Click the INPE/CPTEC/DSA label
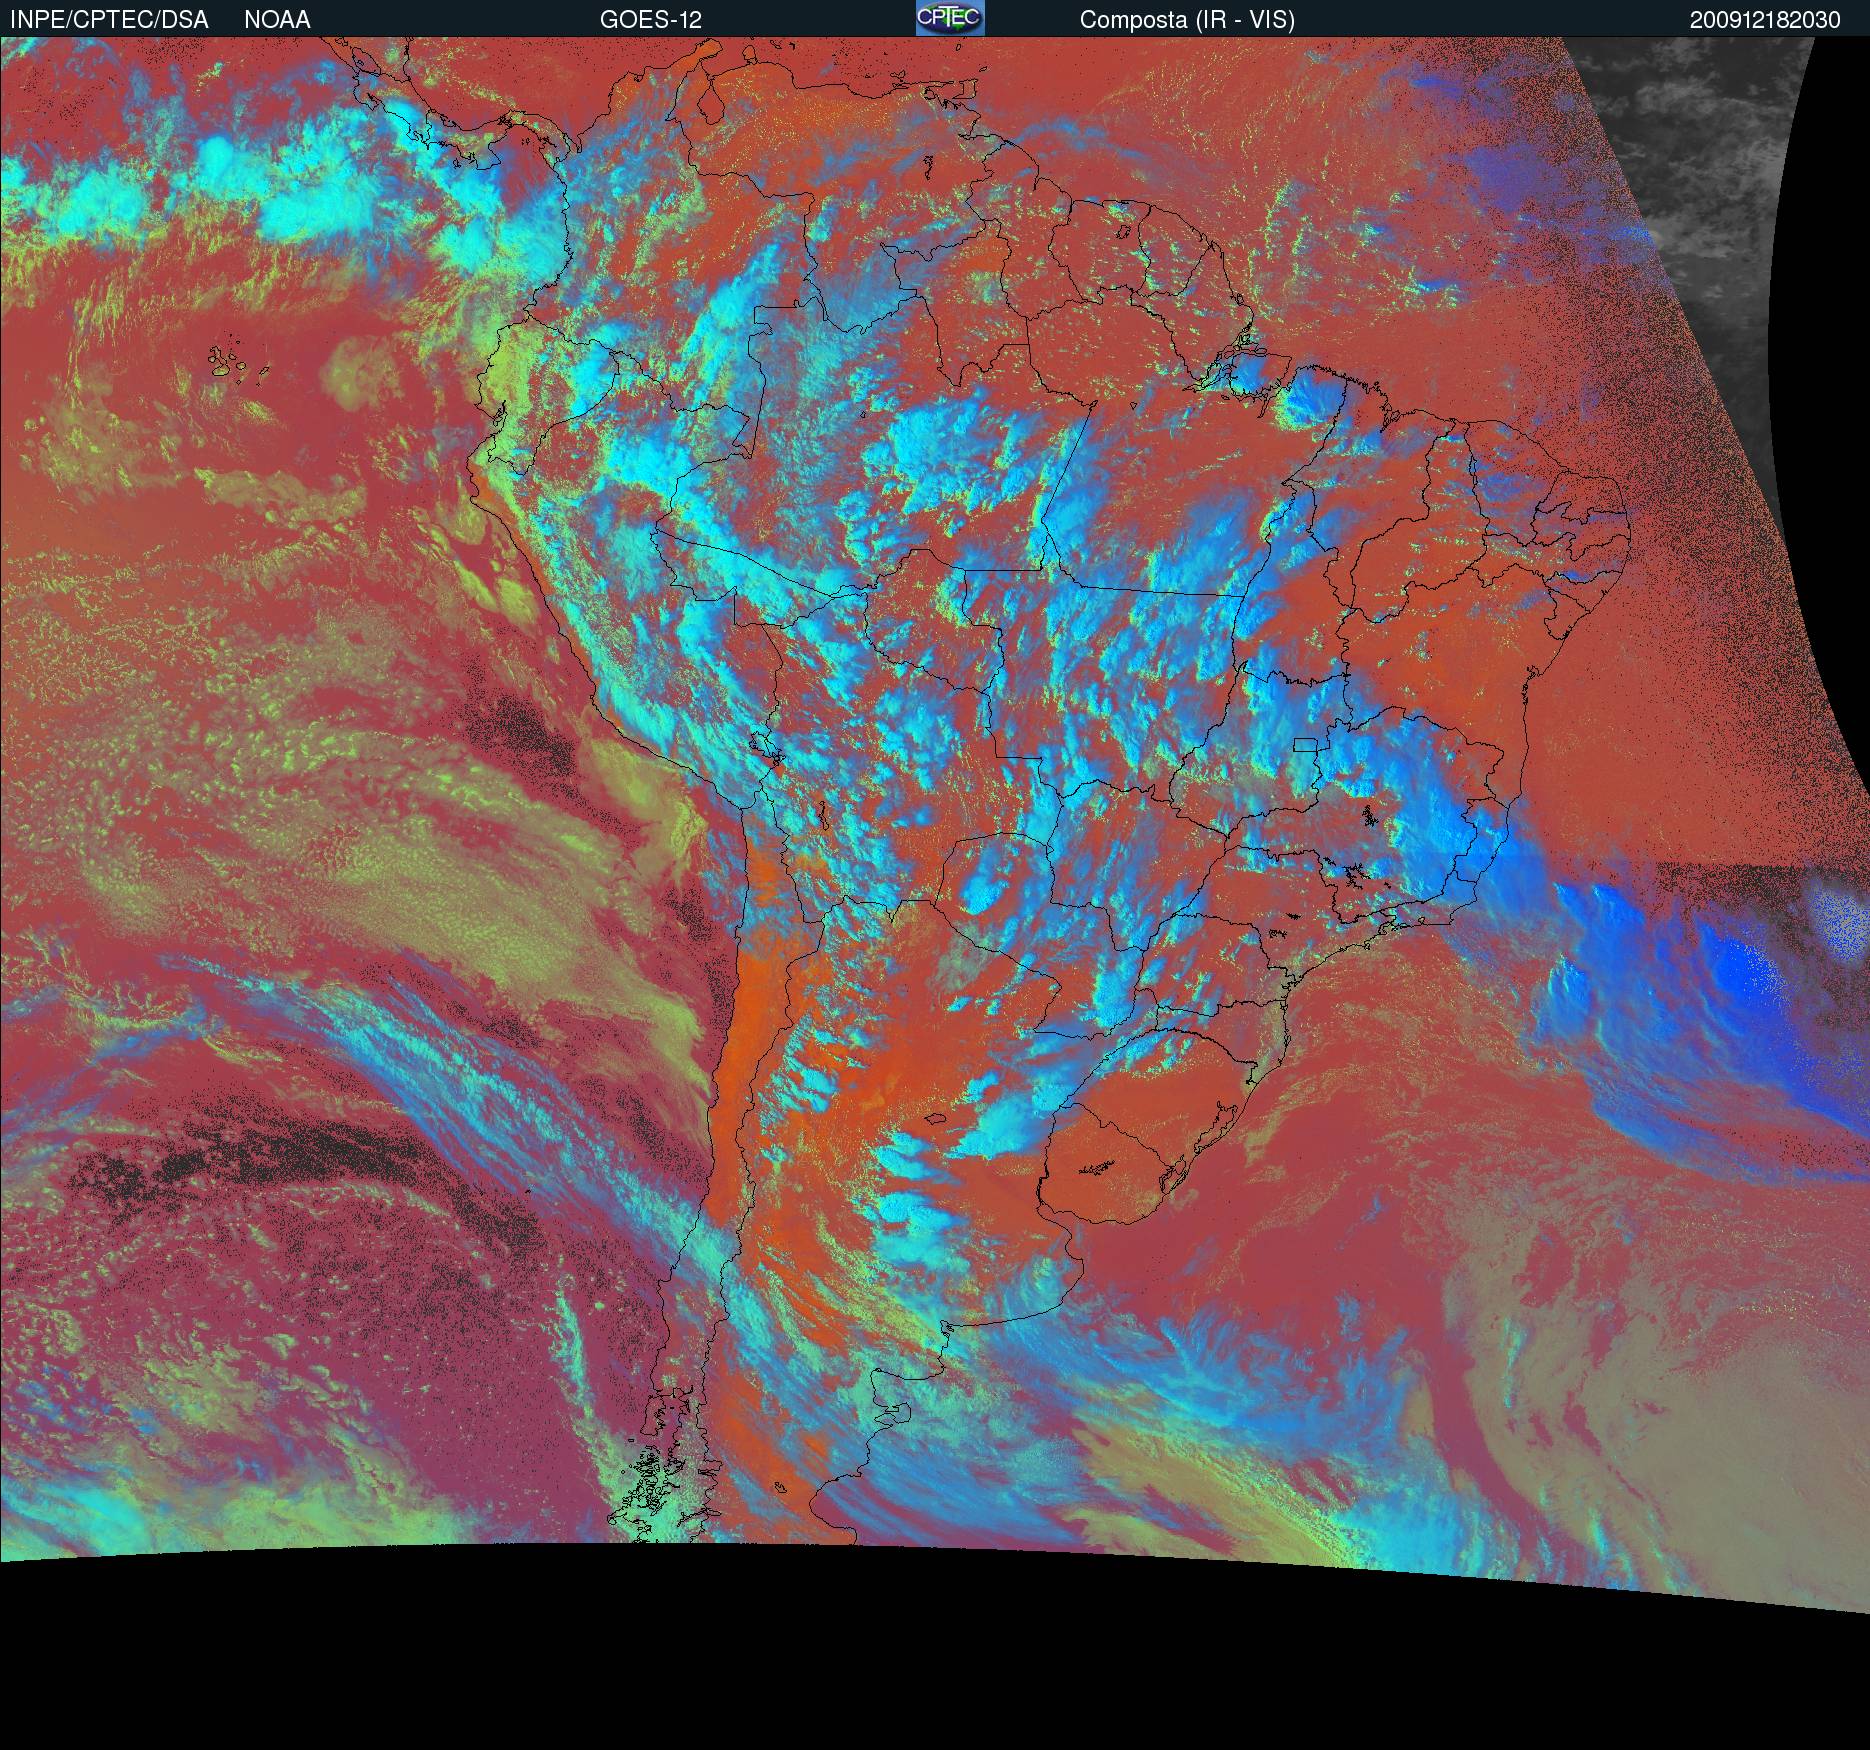 [109, 20]
